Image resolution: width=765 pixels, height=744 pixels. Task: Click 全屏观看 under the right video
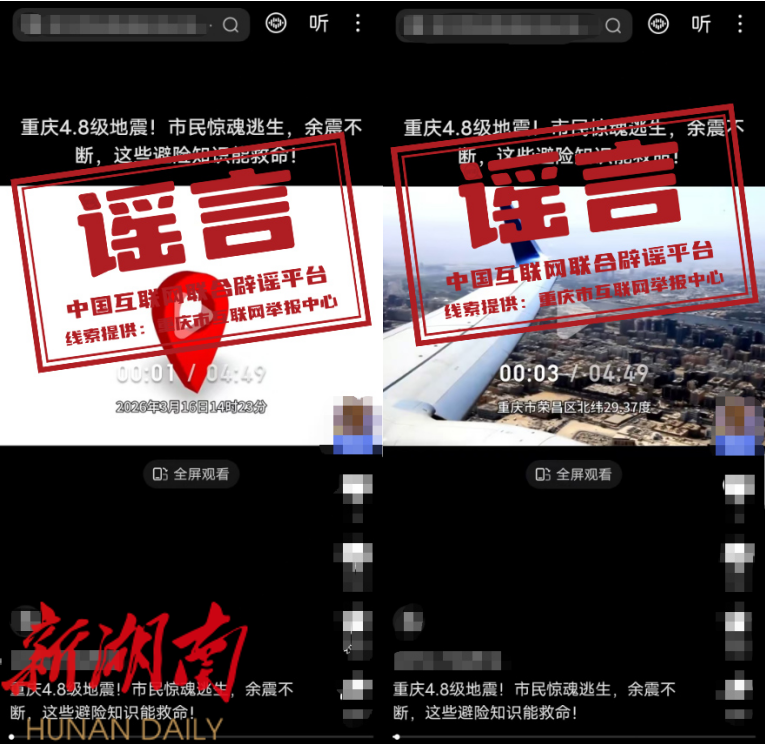(574, 474)
